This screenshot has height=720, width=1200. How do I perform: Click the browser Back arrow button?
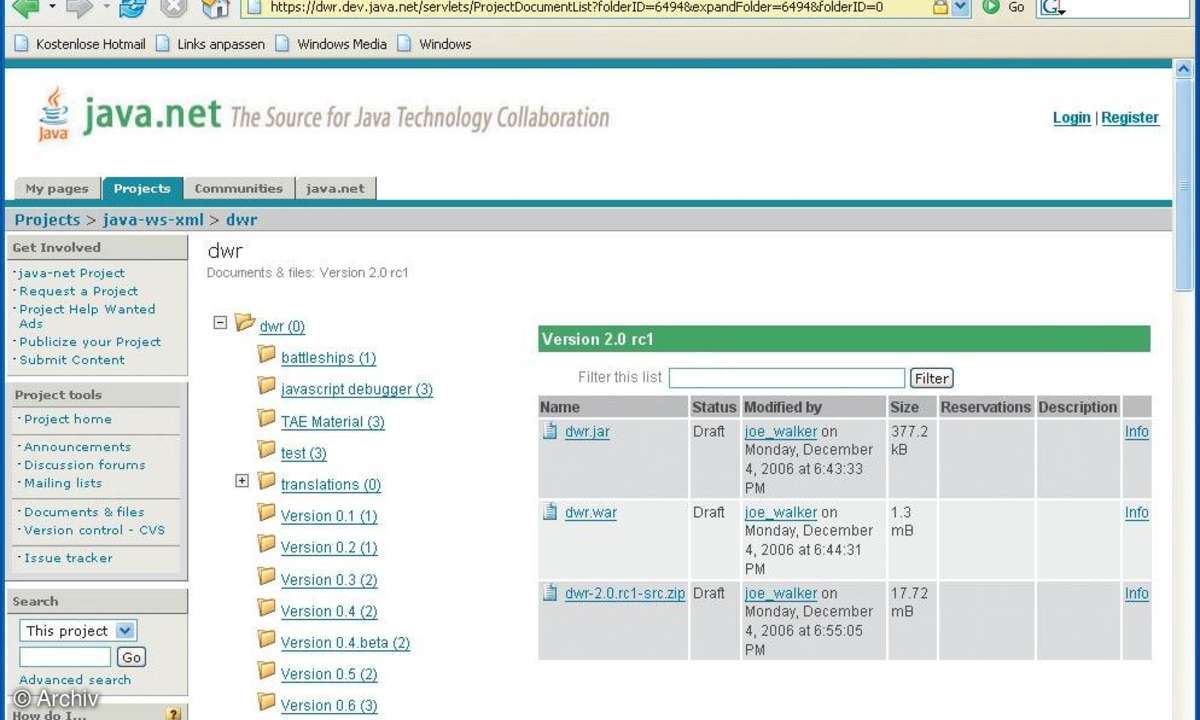click(x=26, y=8)
